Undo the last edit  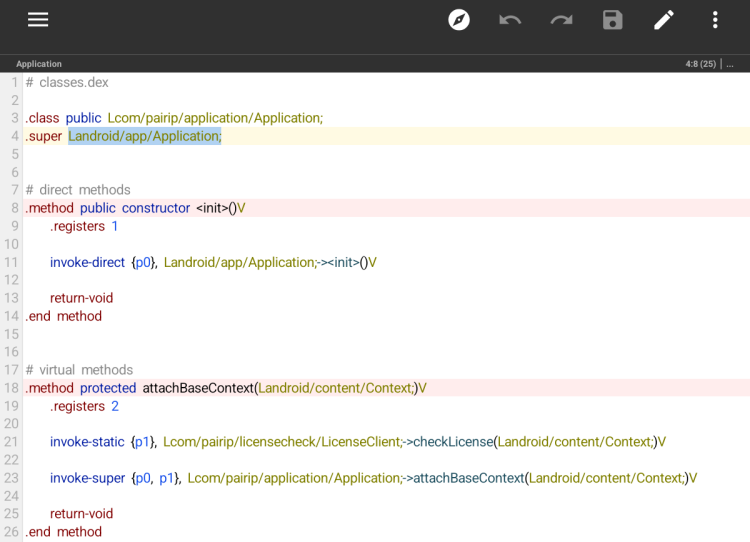[510, 20]
